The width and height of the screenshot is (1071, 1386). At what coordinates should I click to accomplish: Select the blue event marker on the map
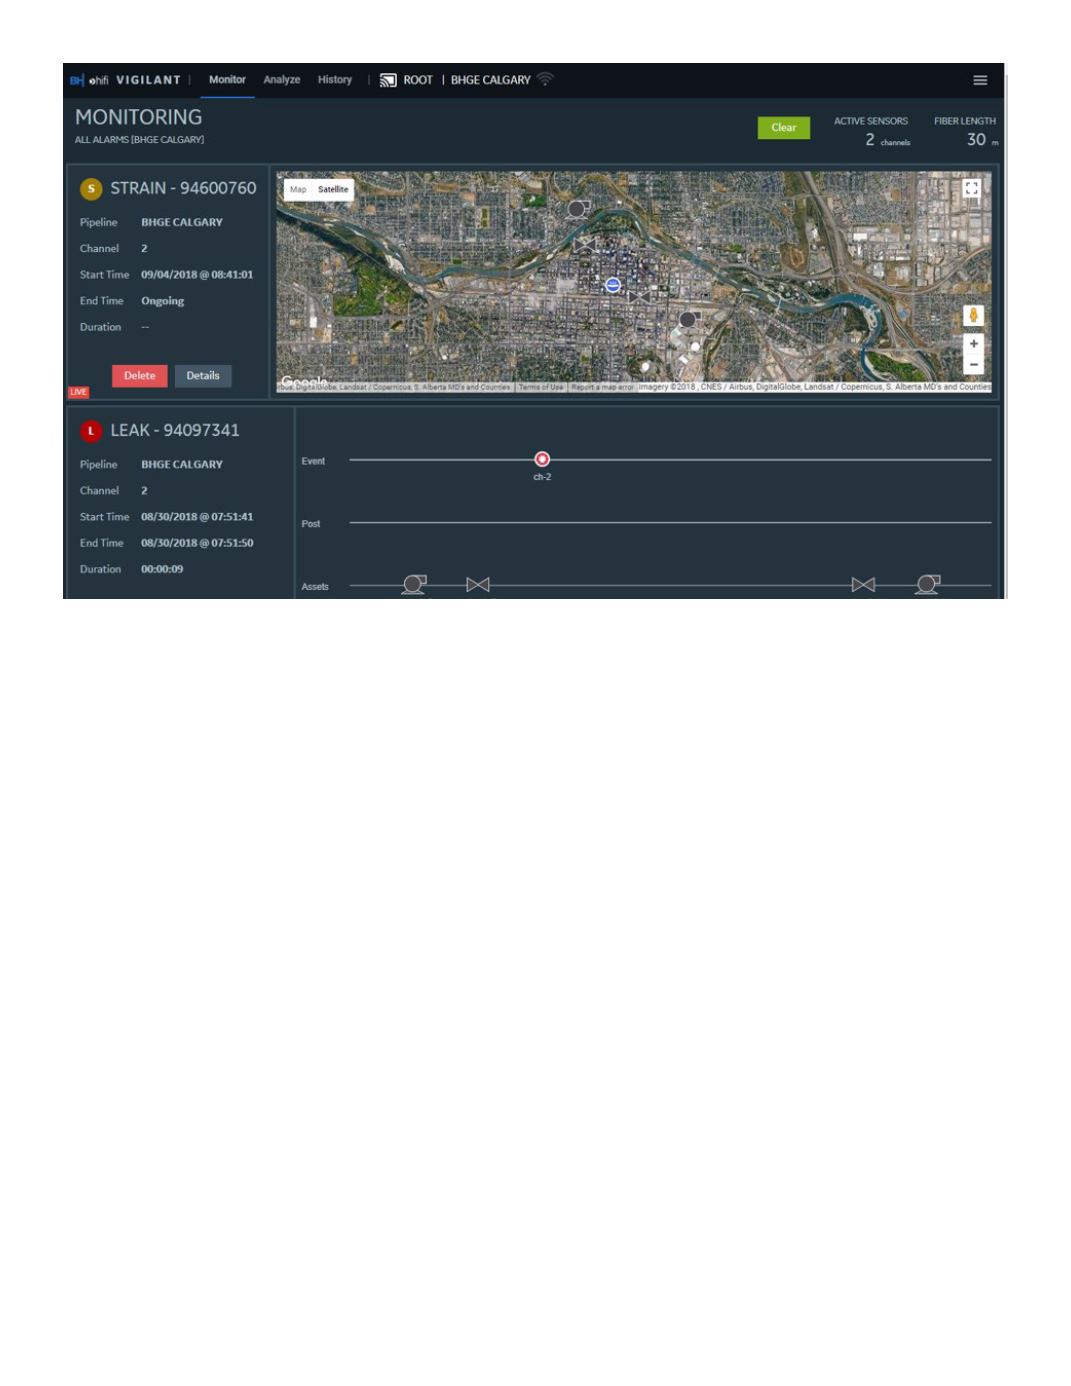pos(613,285)
